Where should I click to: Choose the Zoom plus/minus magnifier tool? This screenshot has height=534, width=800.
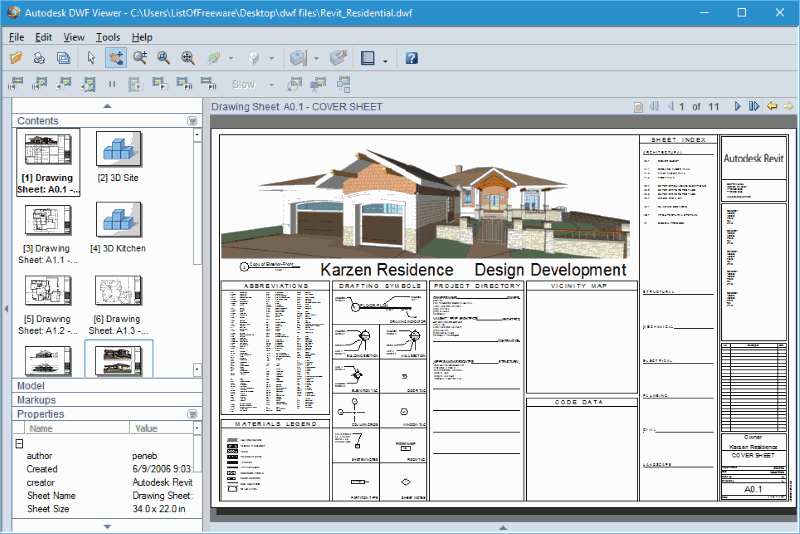140,58
